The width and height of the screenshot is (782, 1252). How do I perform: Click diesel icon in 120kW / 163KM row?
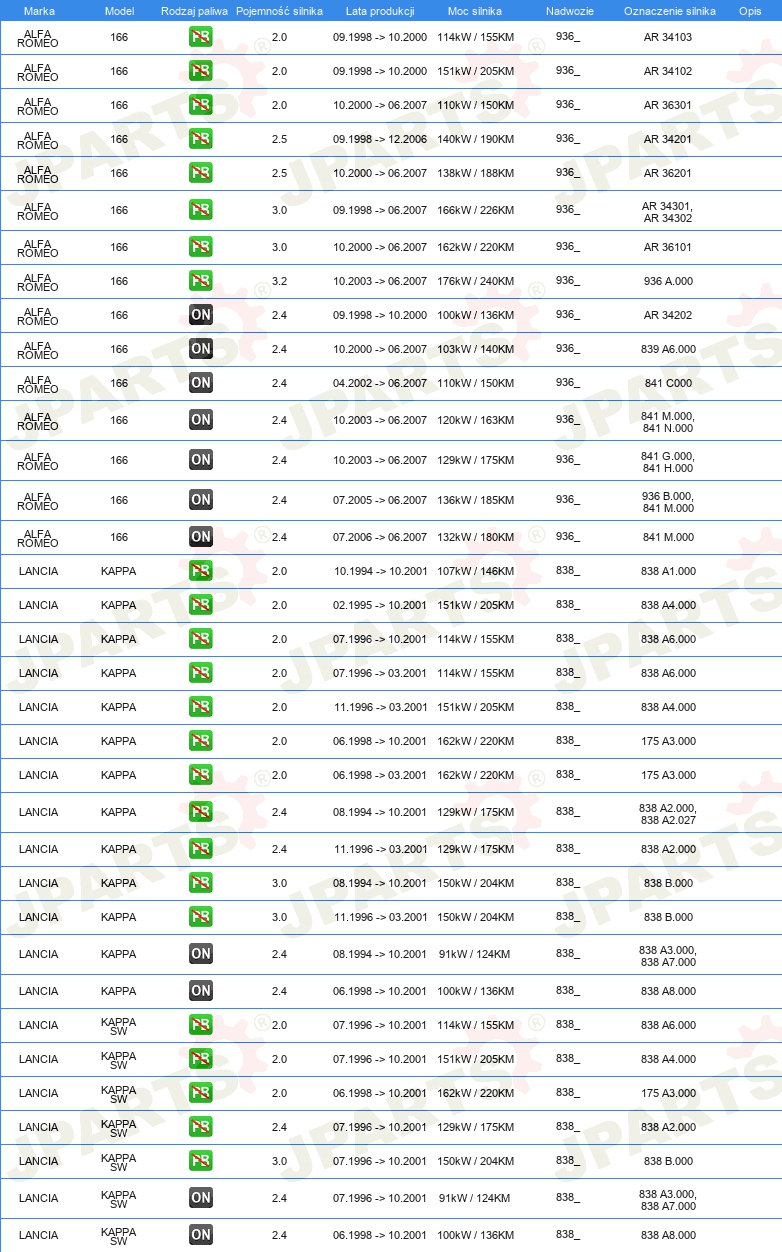200,421
